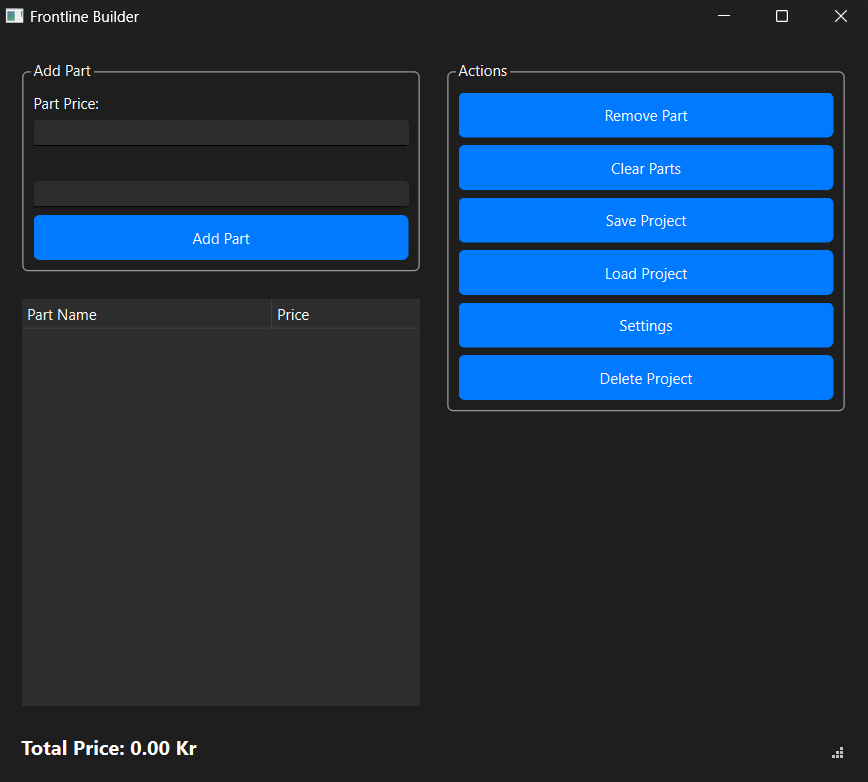Viewport: 868px width, 782px height.
Task: Click the Frontline Builder app icon
Action: click(14, 16)
